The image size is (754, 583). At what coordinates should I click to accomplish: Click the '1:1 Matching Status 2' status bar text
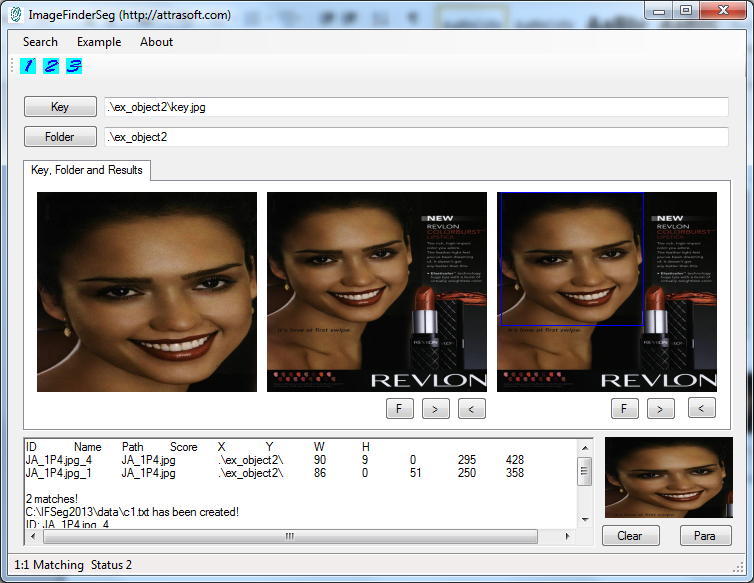73,565
